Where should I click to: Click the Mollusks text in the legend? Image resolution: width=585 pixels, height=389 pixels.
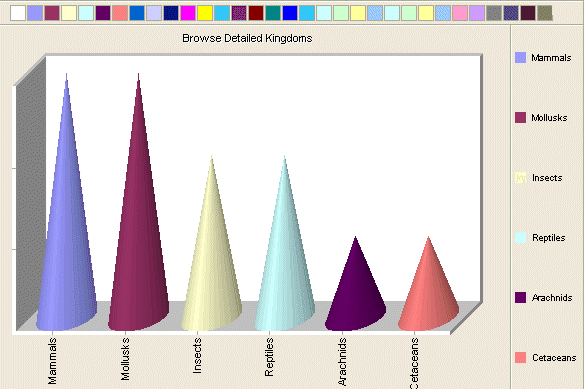(549, 118)
